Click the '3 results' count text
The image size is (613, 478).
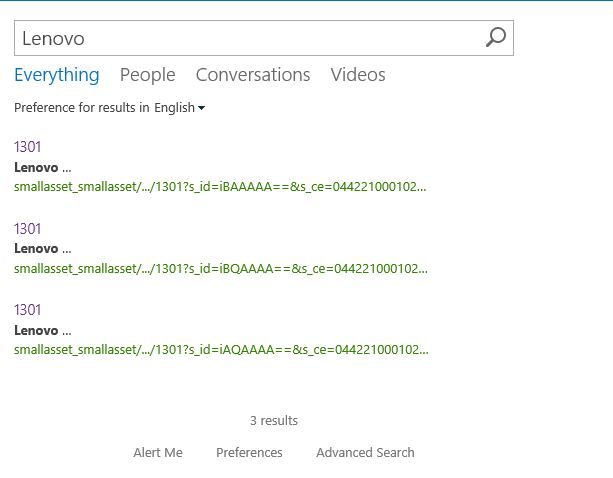point(274,421)
